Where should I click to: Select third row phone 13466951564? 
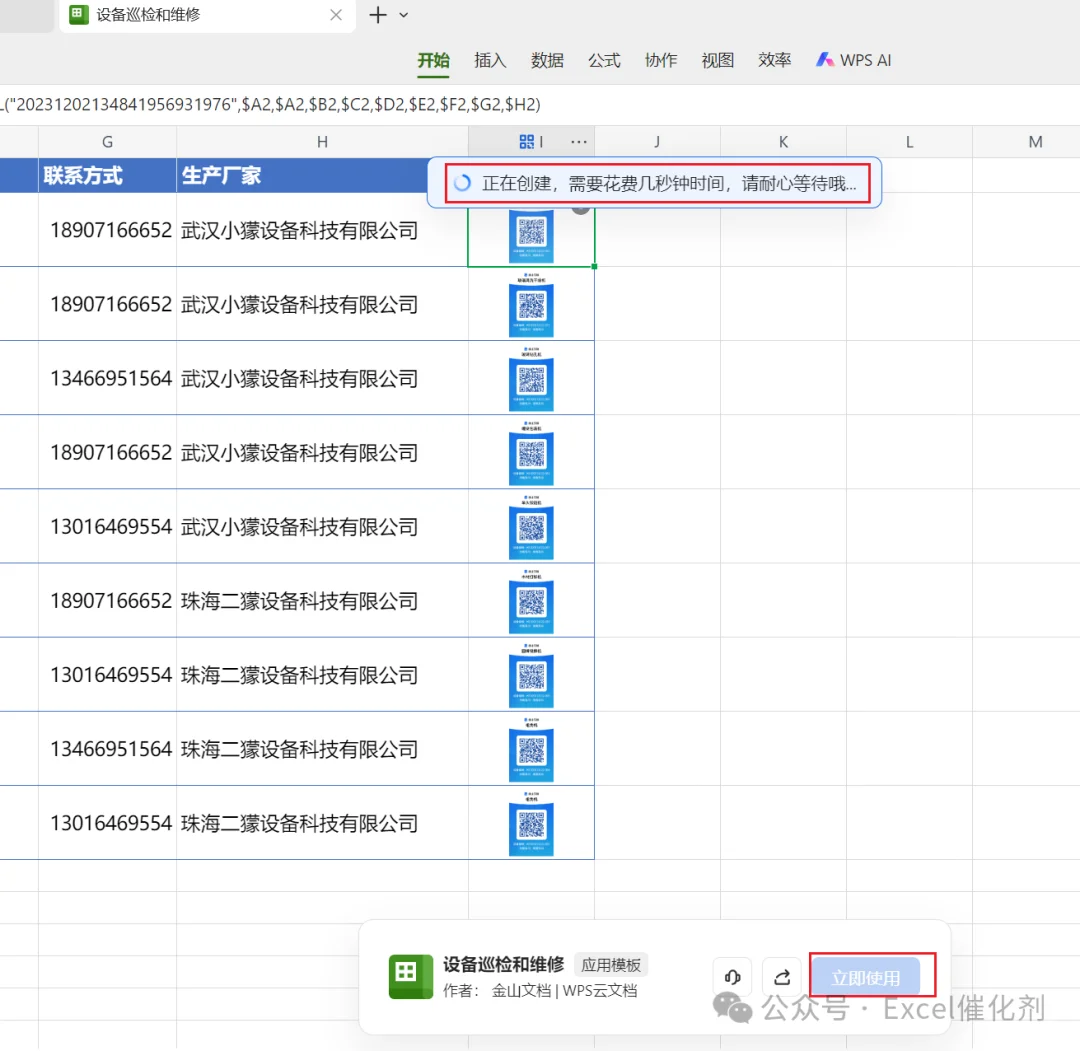point(107,378)
